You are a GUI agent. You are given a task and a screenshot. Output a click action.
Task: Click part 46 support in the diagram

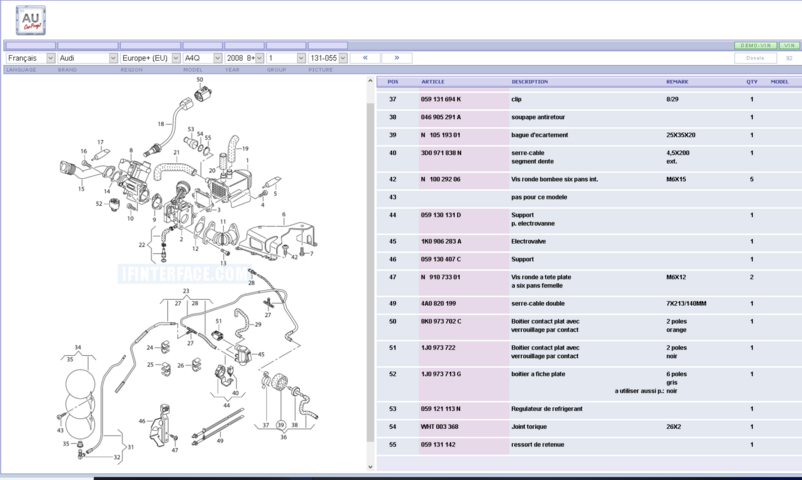160,424
